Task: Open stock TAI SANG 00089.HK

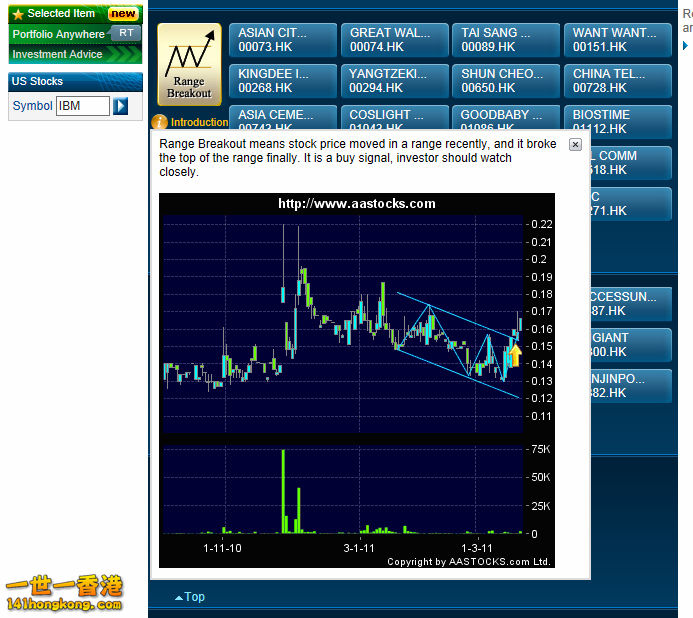Action: pos(506,40)
